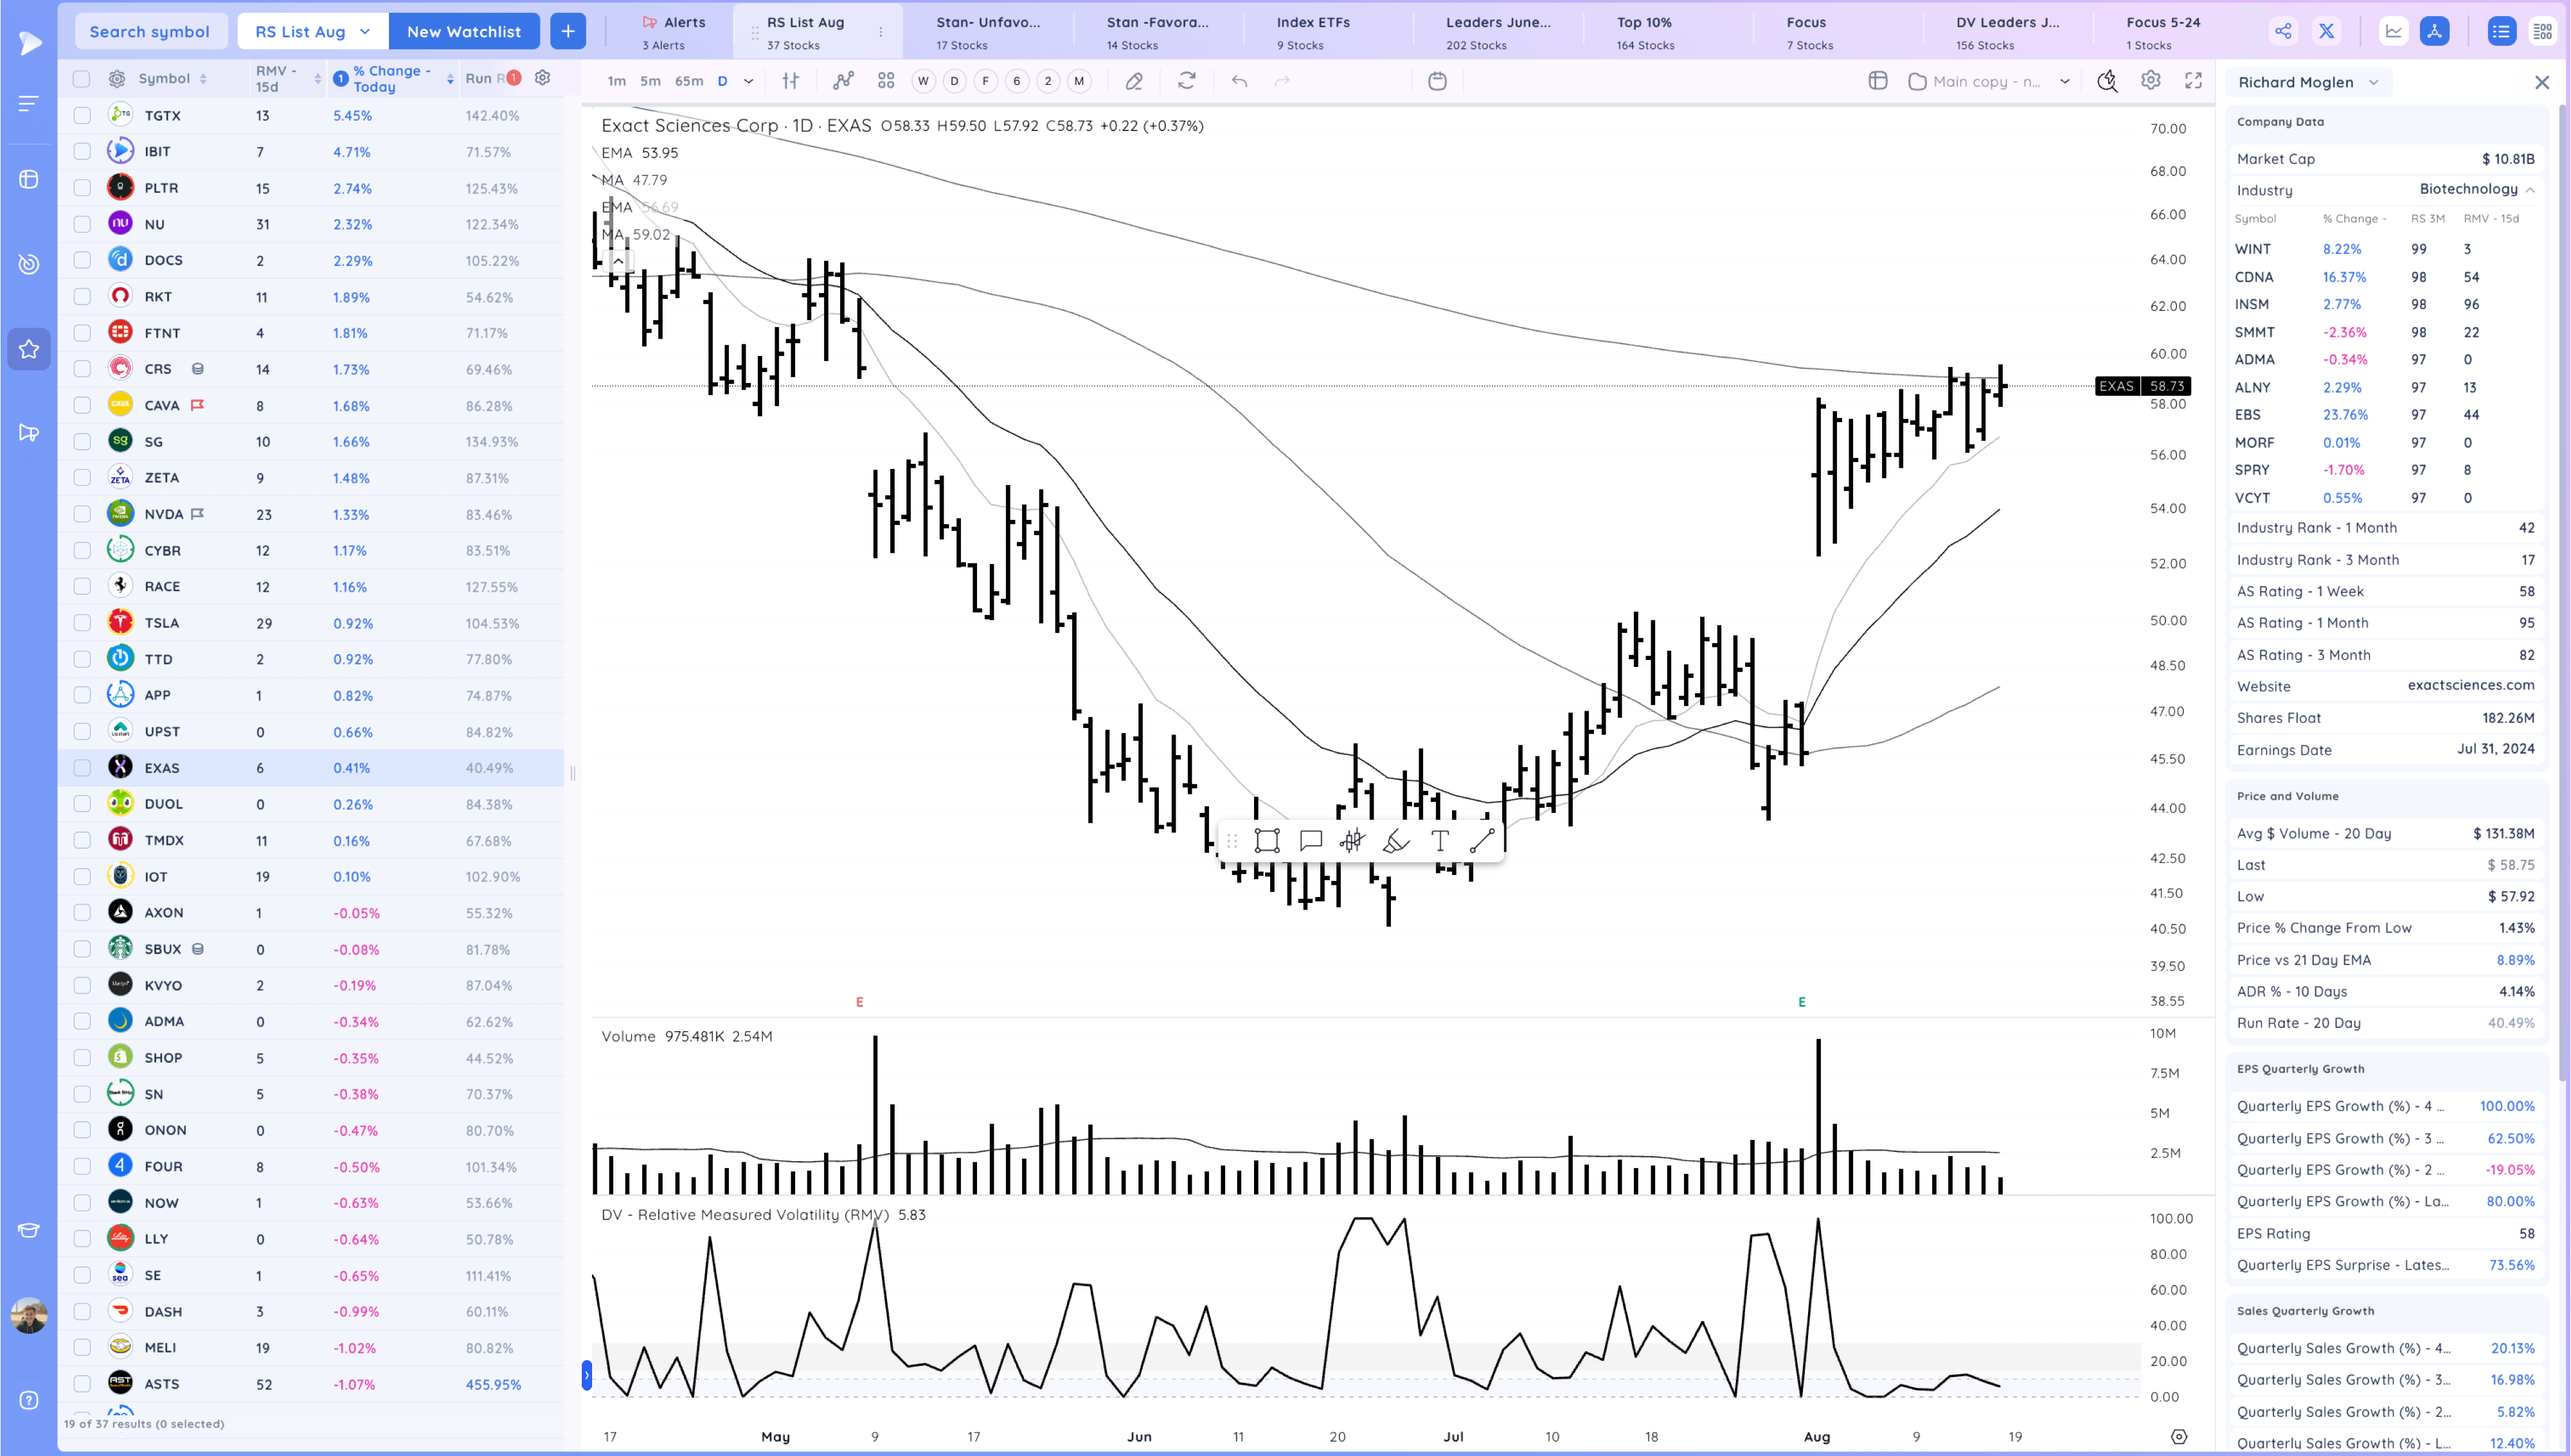
Task: Open the RS List Aug dropdown
Action: [312, 31]
